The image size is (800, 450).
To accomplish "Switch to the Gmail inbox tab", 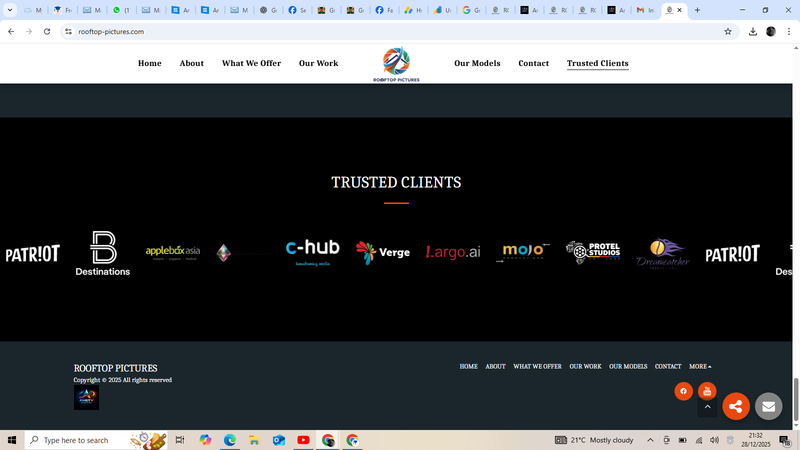I will point(645,10).
